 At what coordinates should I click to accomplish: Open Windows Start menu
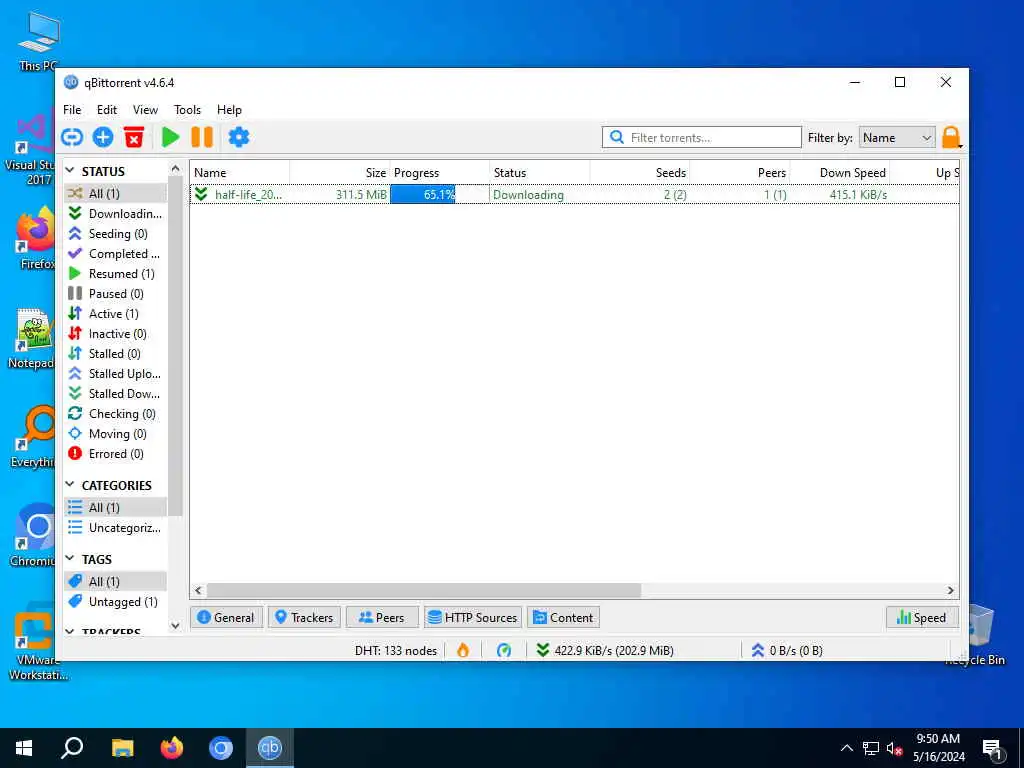tap(24, 748)
